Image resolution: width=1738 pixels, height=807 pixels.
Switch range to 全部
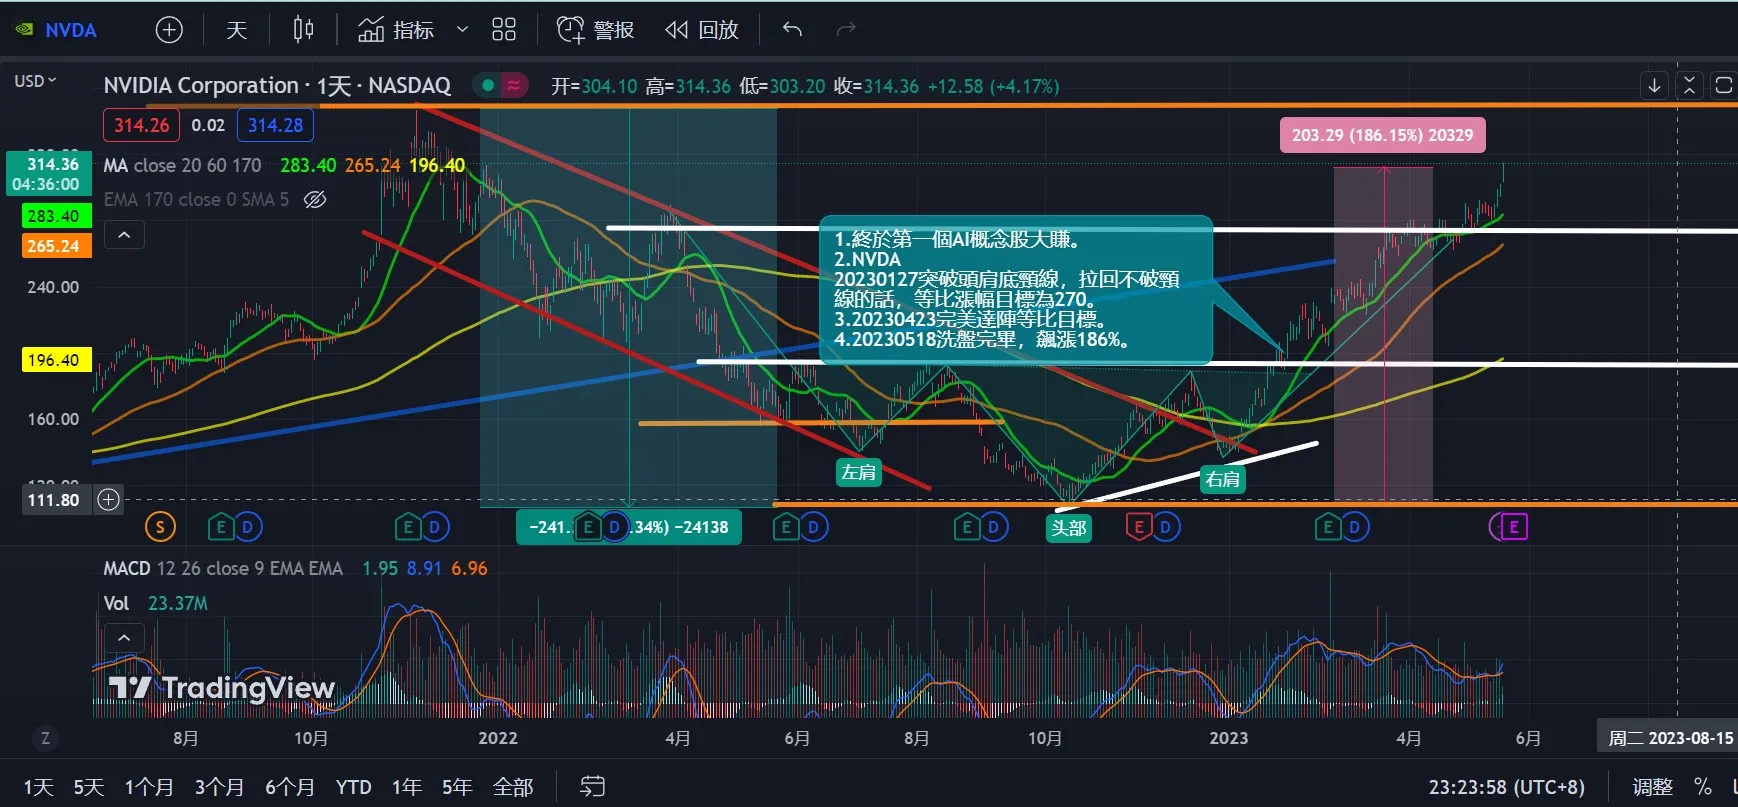[513, 787]
